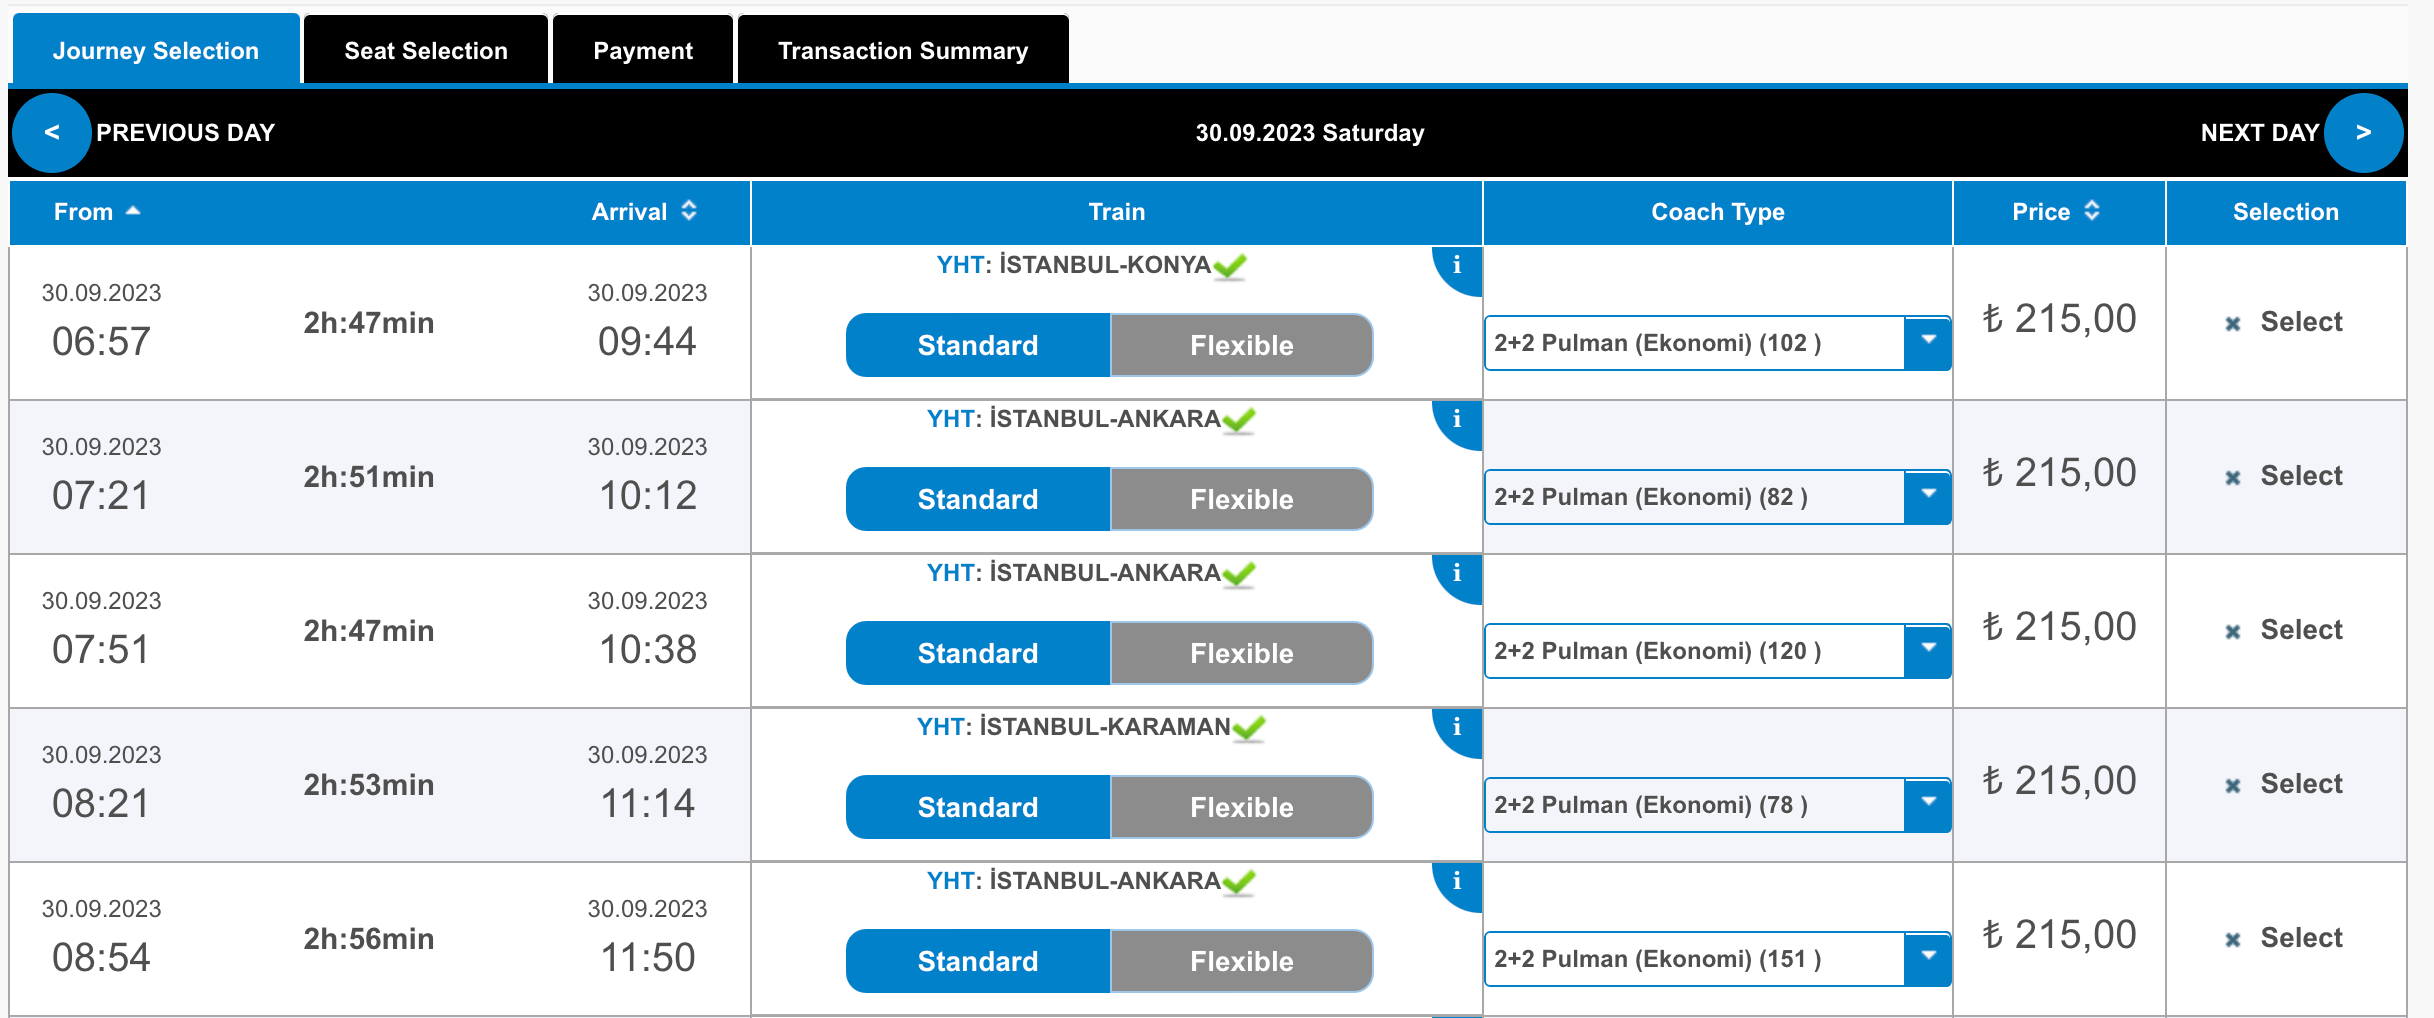Switch 06:57 train fare to Flexible
Screen dimensions: 2434x1018
[x=1241, y=345]
